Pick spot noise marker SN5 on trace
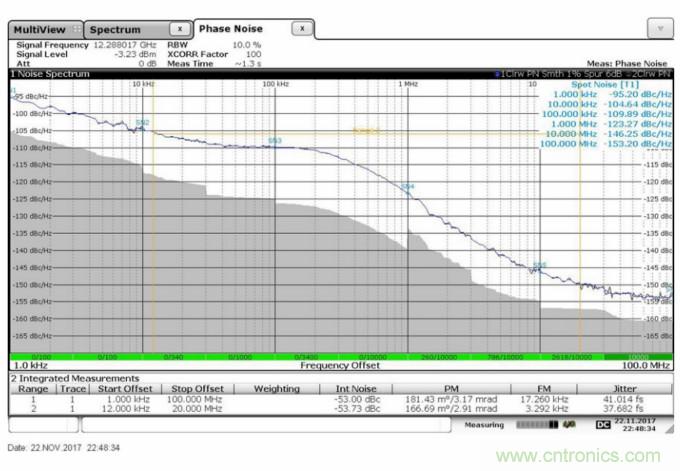The height and width of the screenshot is (471, 680). (x=540, y=265)
